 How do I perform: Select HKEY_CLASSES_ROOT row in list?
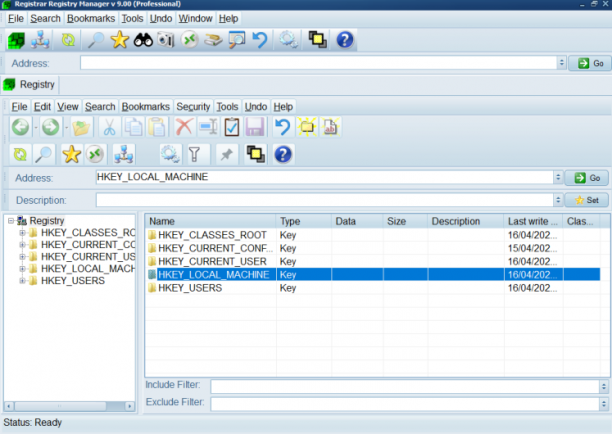[x=374, y=235]
